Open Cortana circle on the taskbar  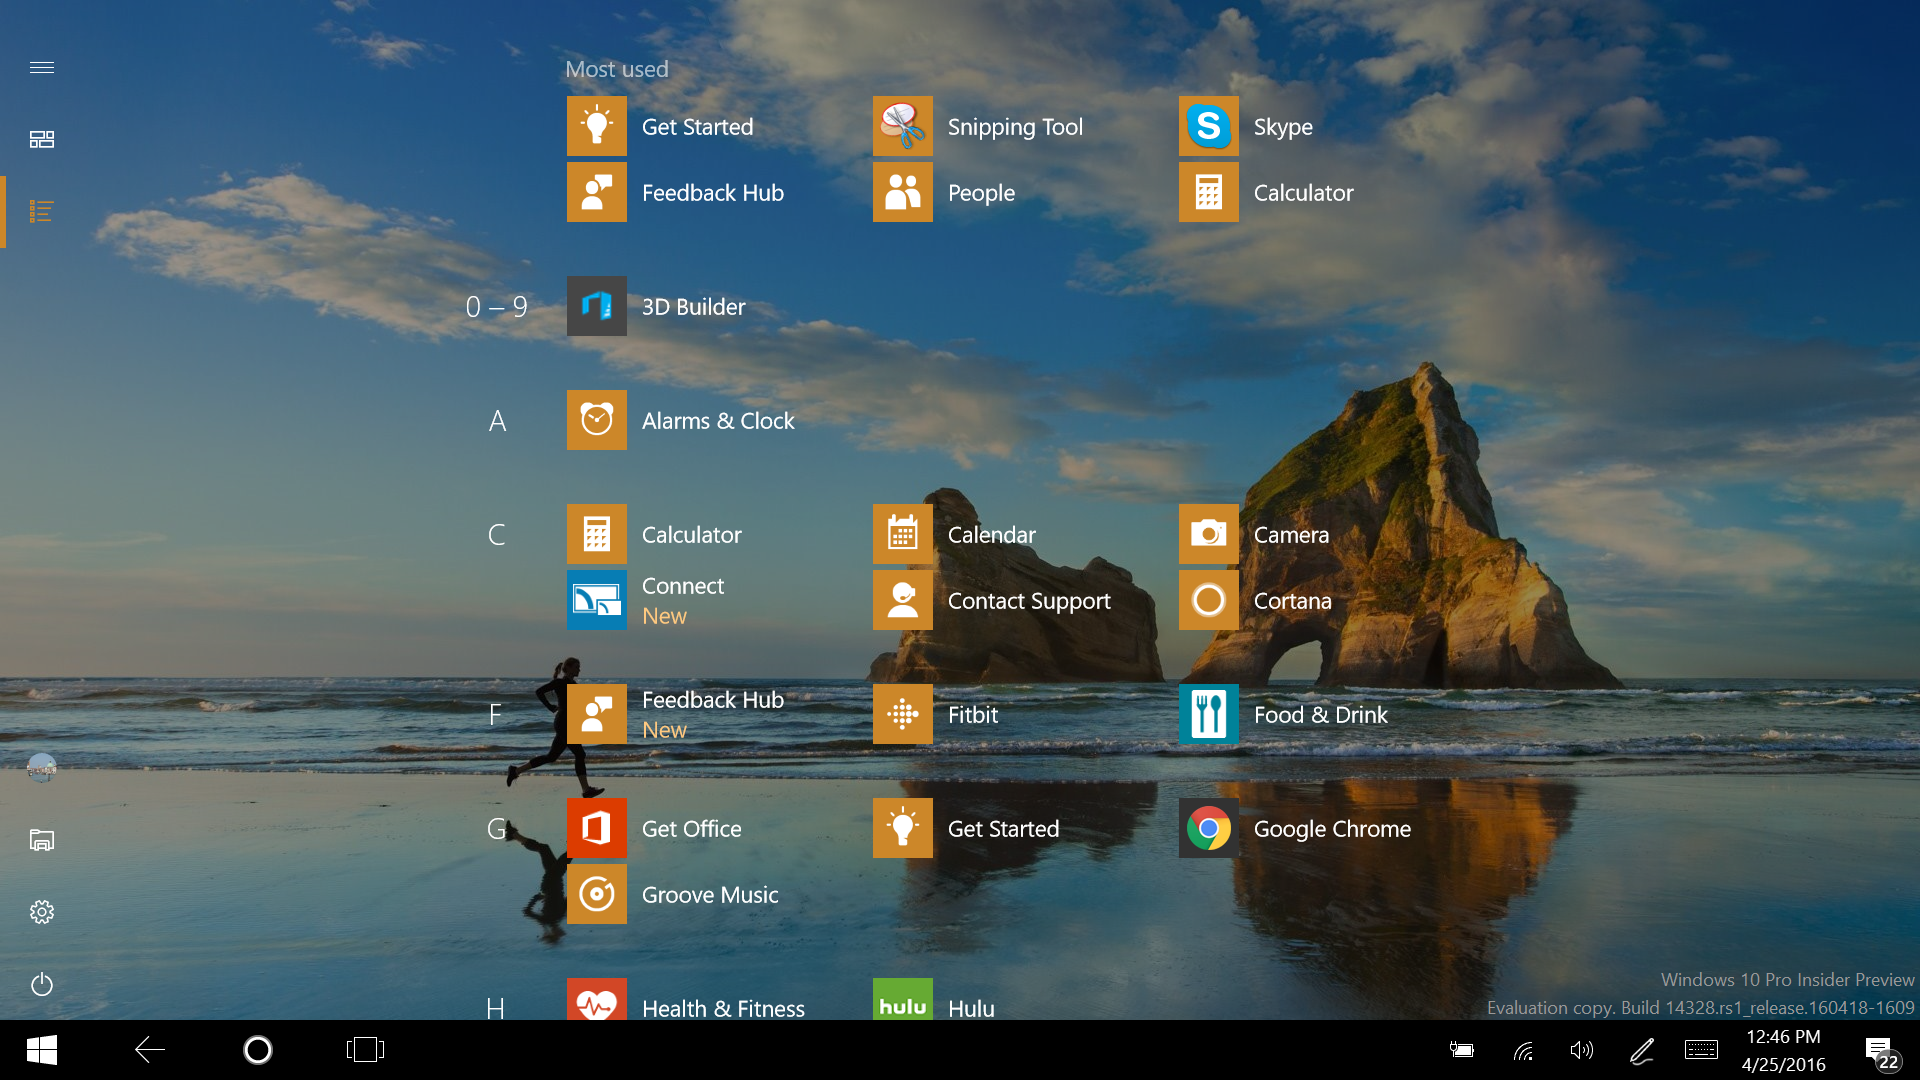pyautogui.click(x=258, y=1050)
